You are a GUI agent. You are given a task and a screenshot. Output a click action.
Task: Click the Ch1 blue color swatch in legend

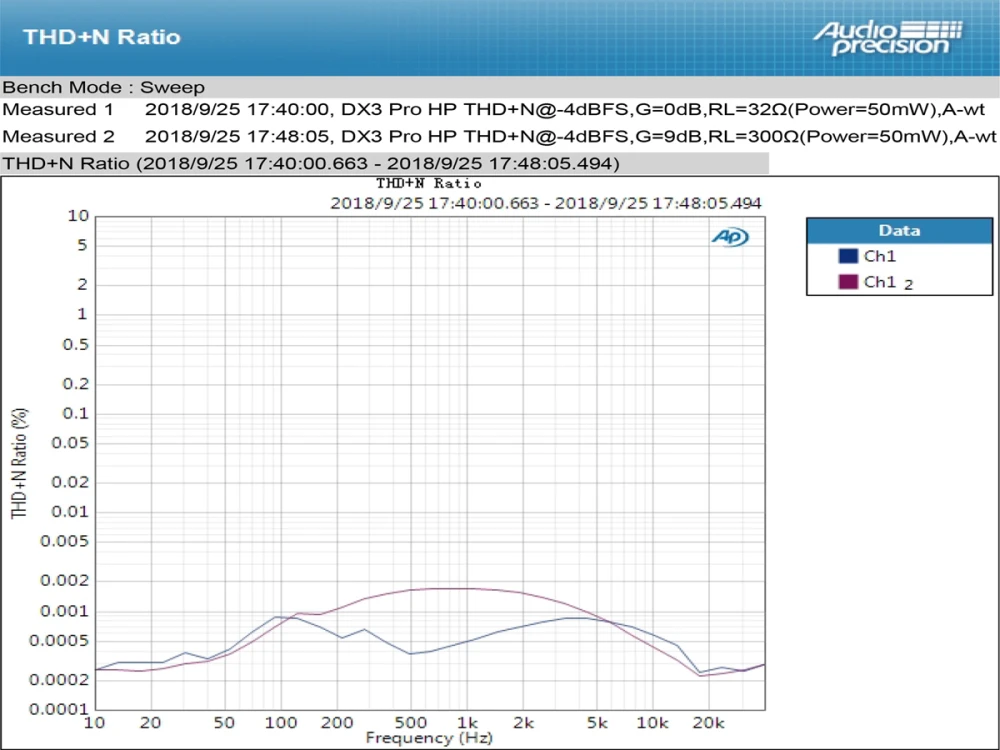(x=848, y=256)
